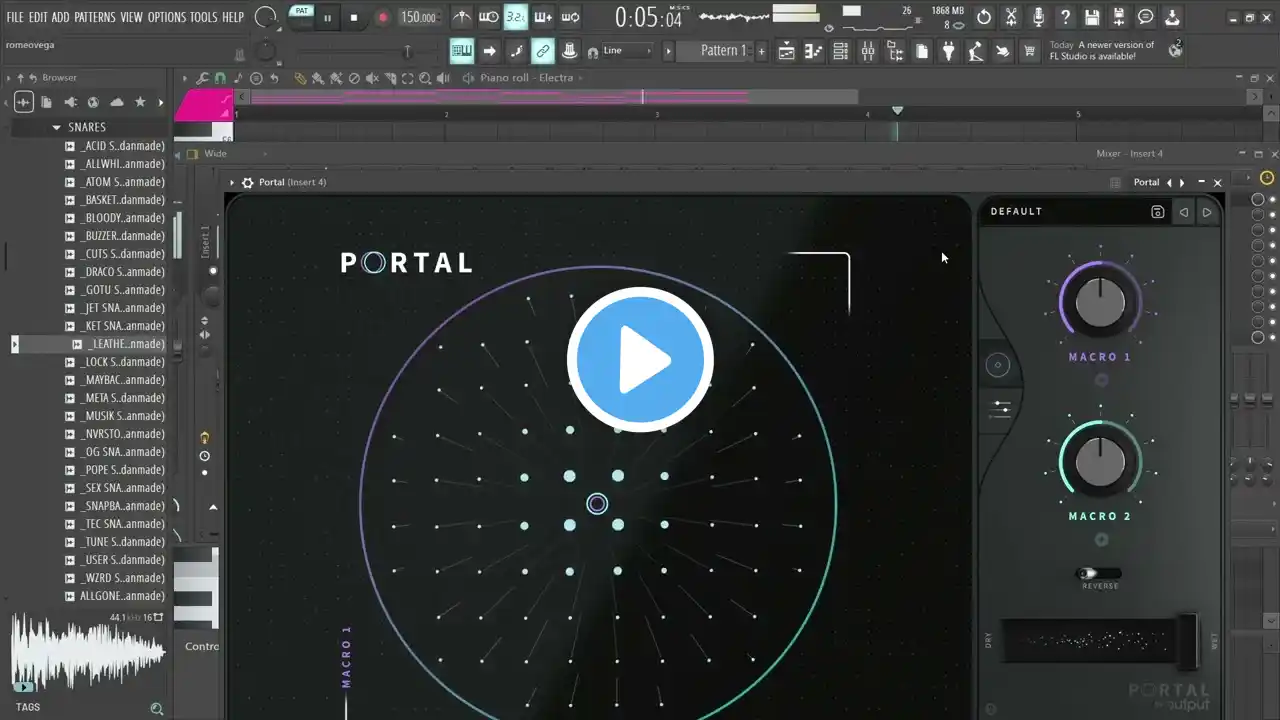Viewport: 1280px width, 720px height.
Task: Click the MACRO 2 knob
Action: [1100, 462]
